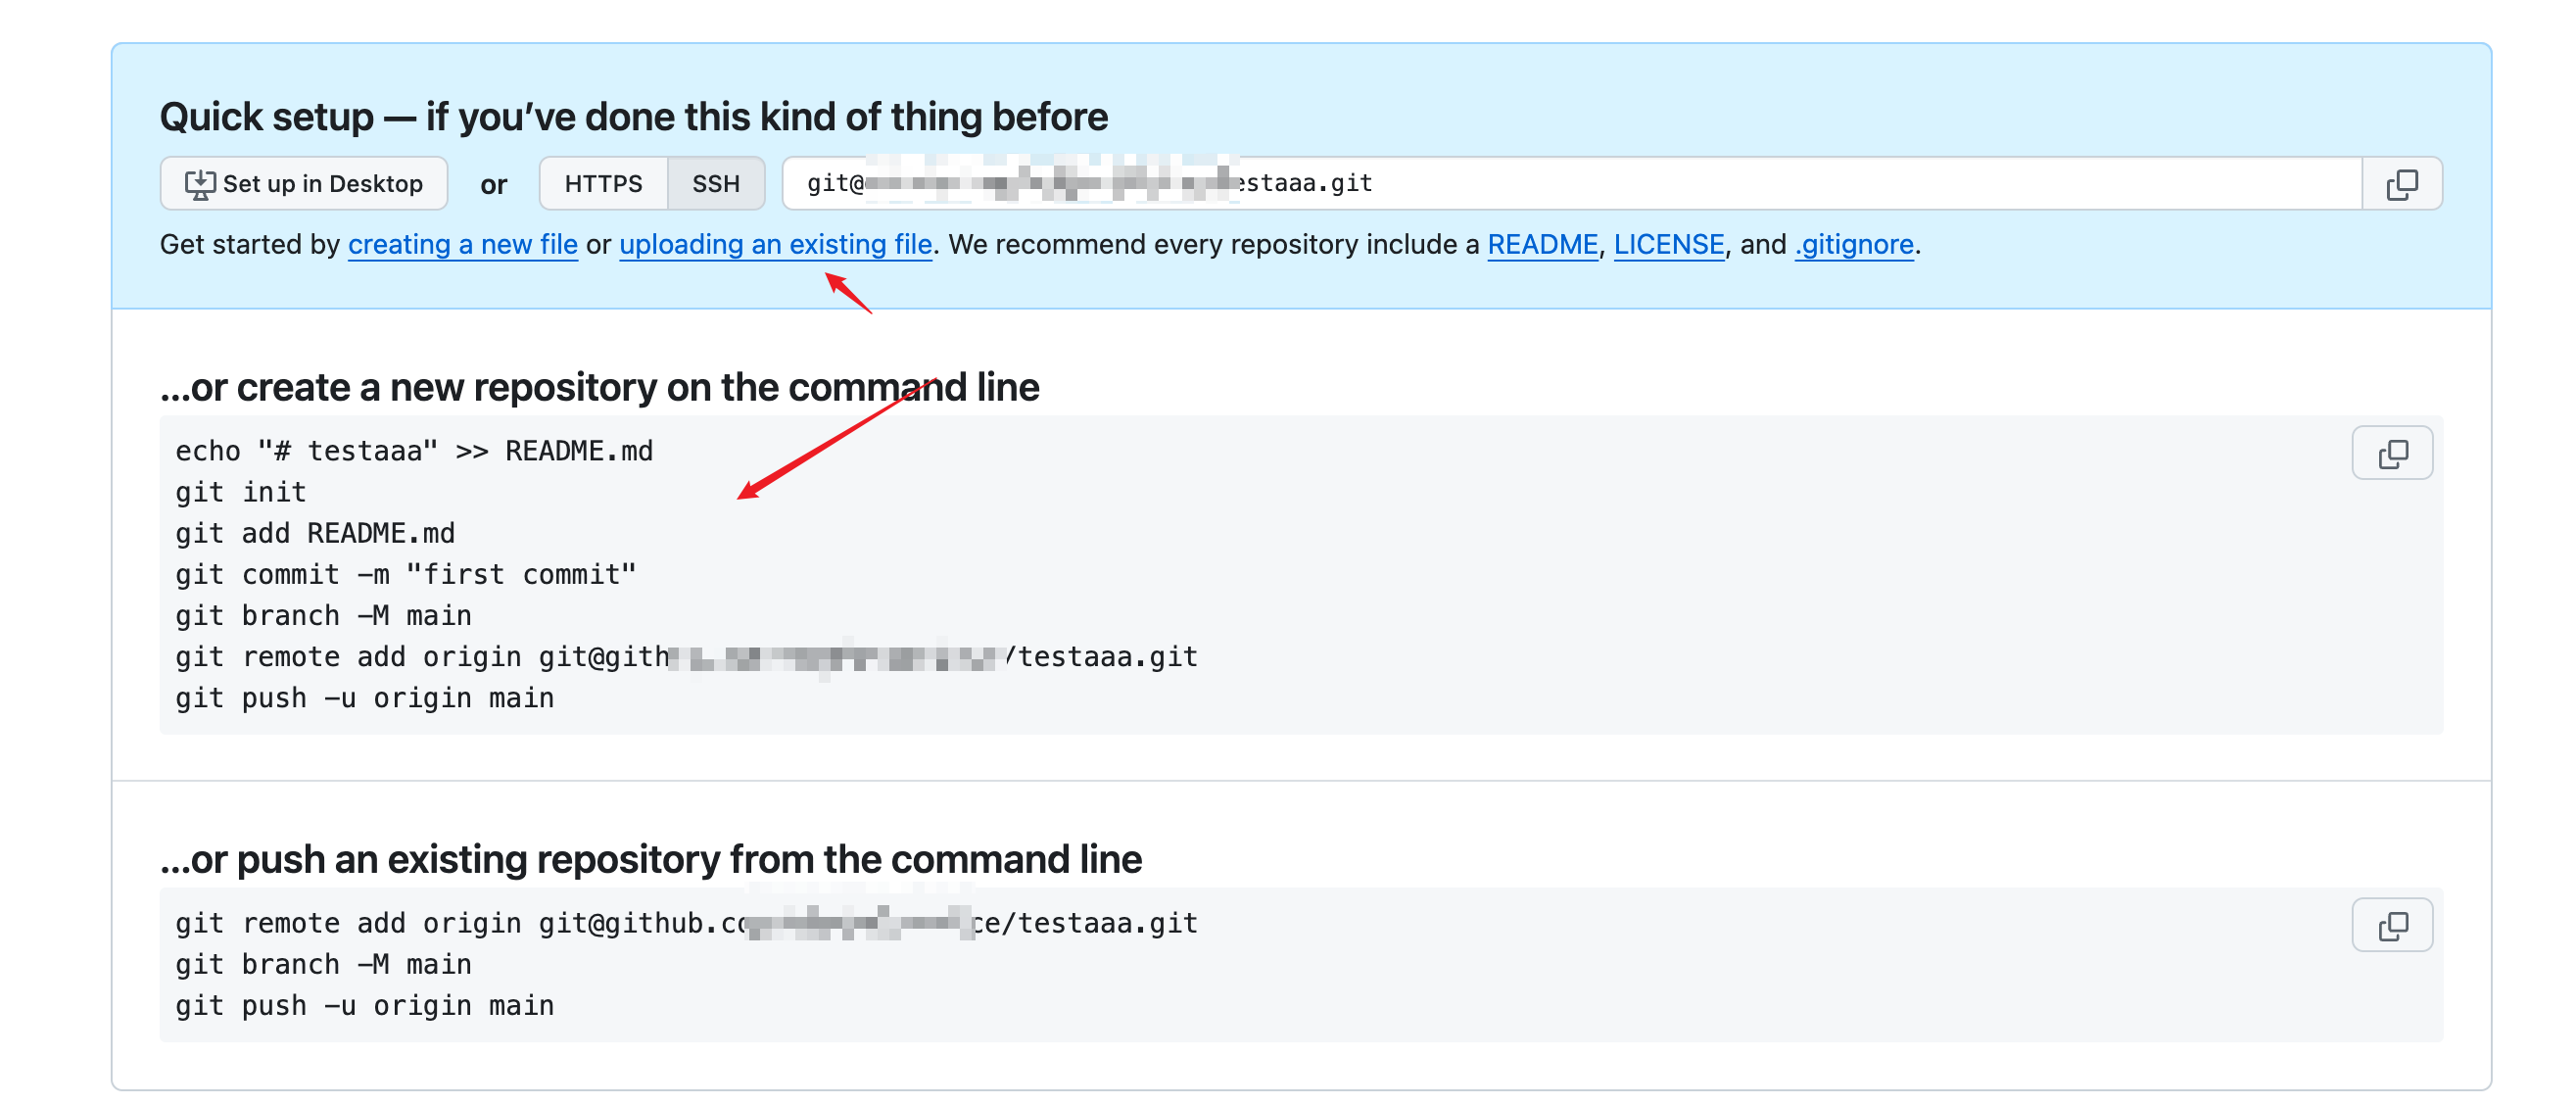Switch clone URL to HTTPS
Image resolution: width=2576 pixels, height=1105 pixels.
click(x=603, y=184)
